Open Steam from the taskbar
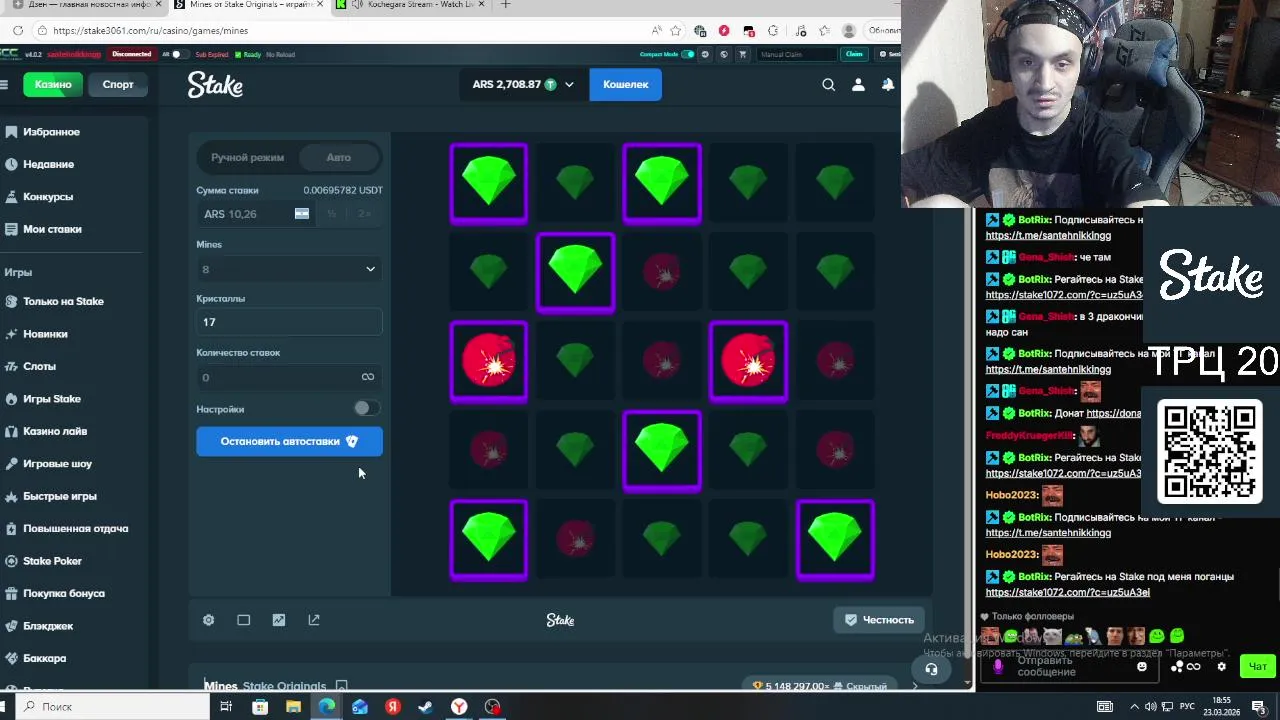Screen dimensions: 1280x720 click(425, 707)
